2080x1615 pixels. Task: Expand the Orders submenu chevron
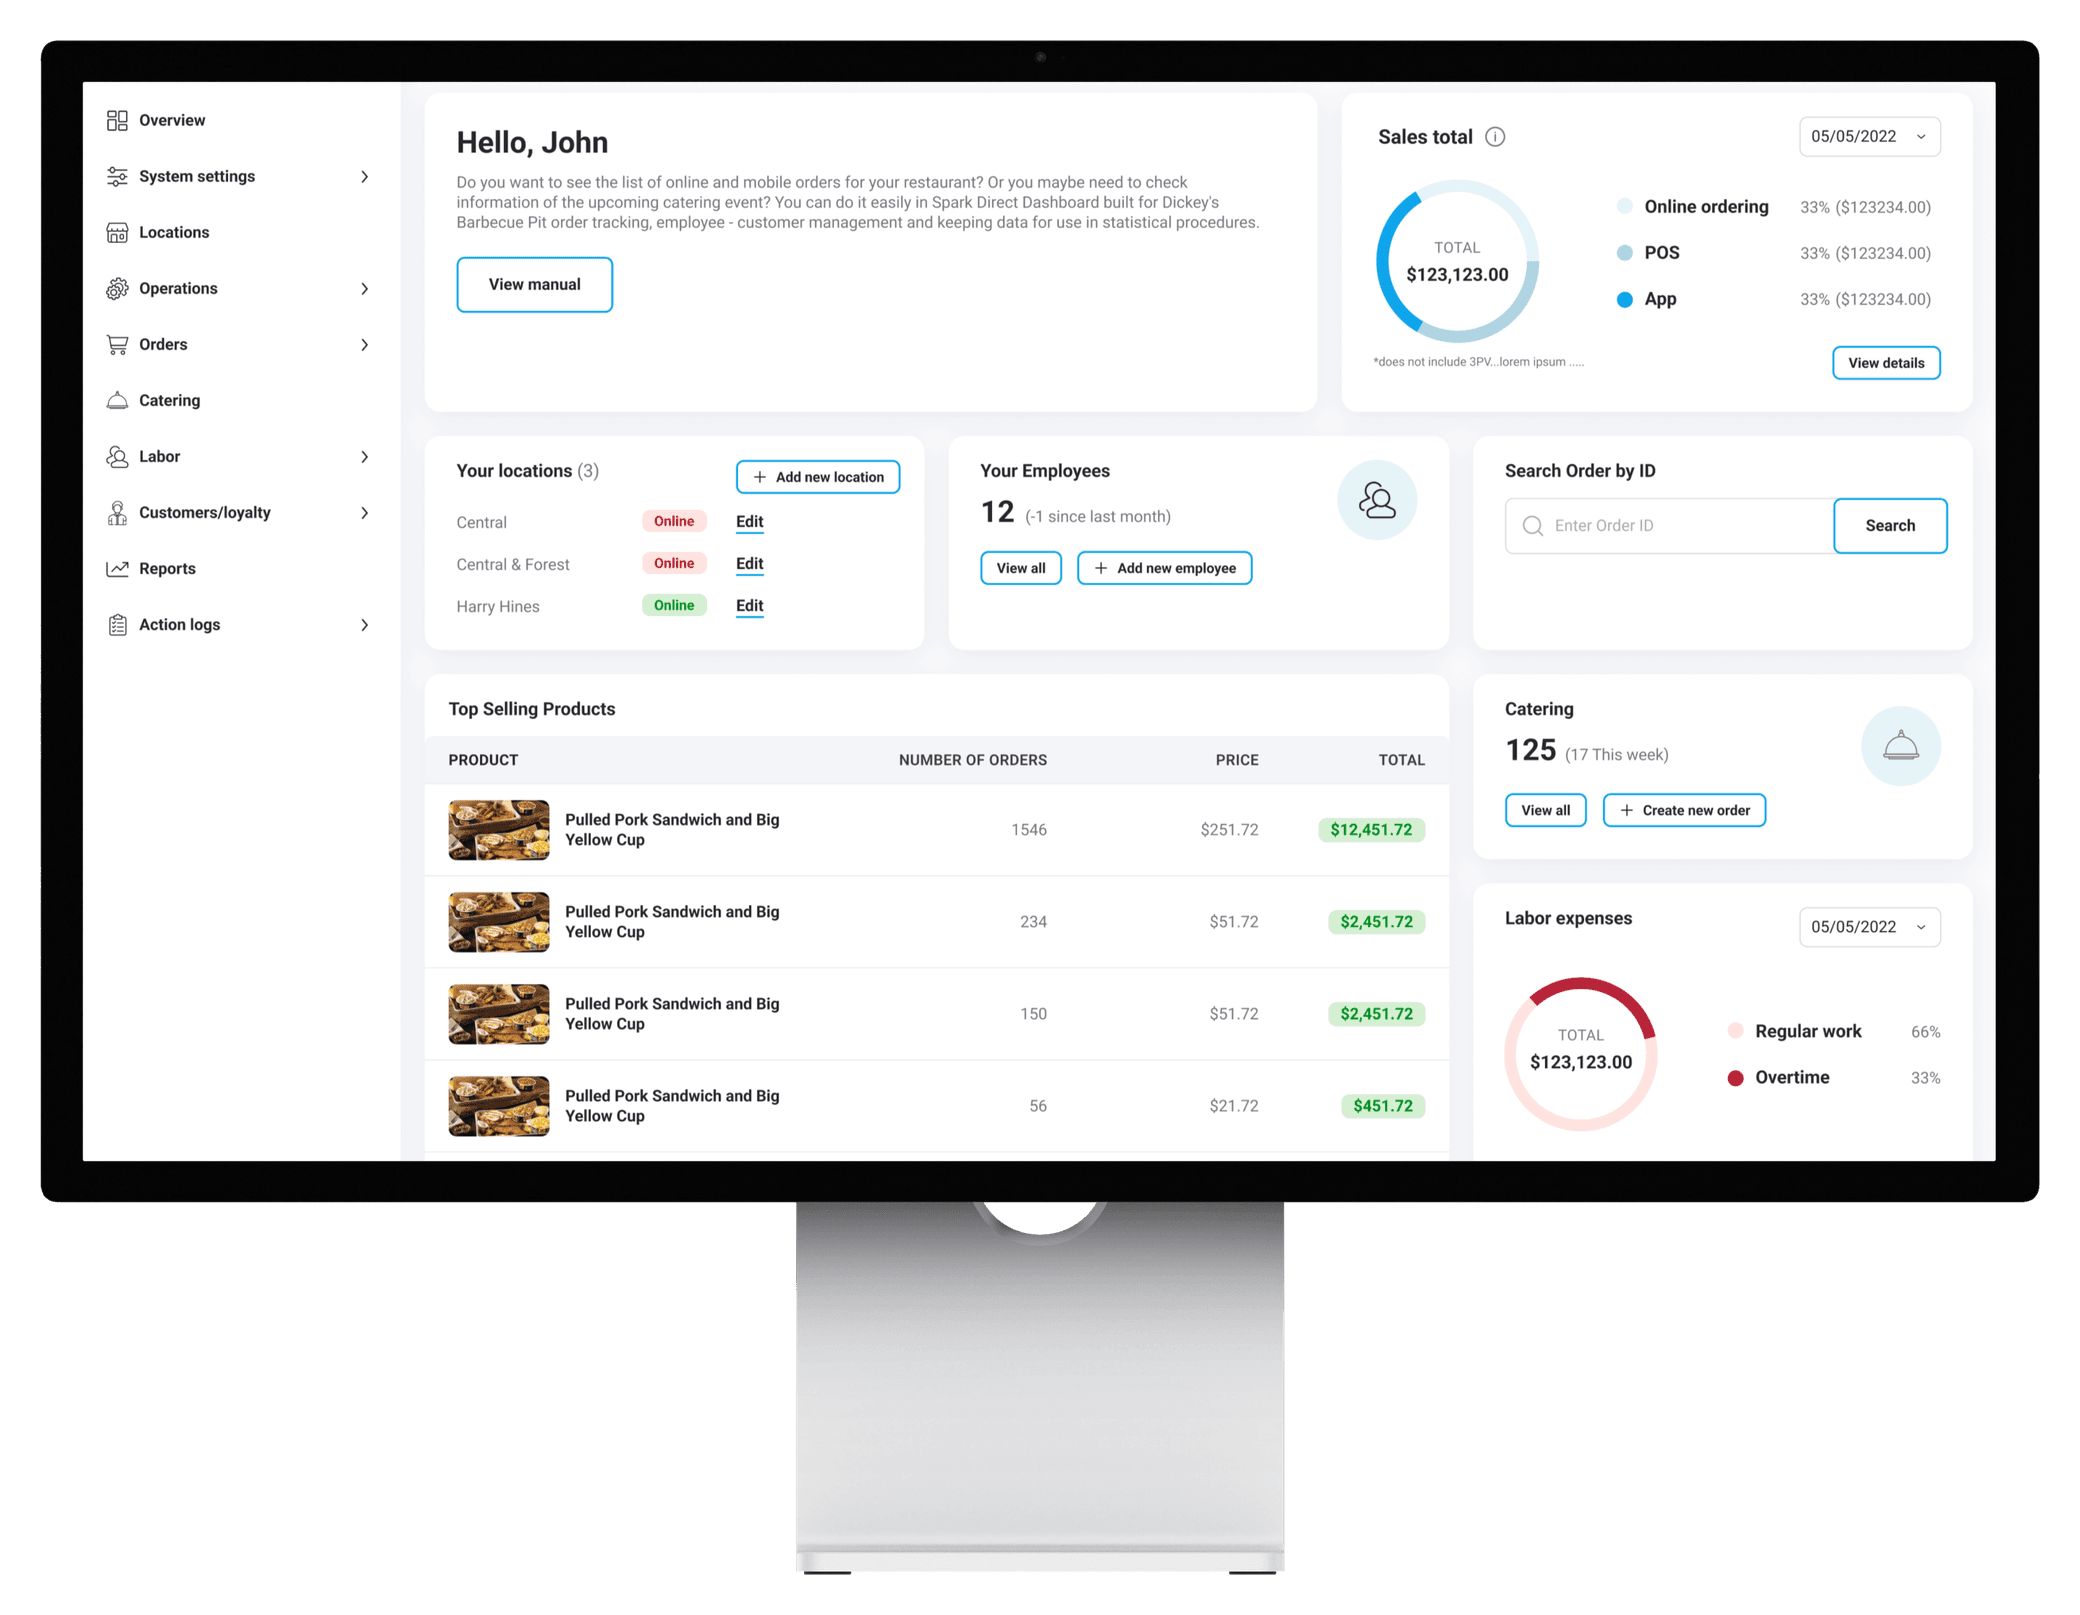(365, 345)
